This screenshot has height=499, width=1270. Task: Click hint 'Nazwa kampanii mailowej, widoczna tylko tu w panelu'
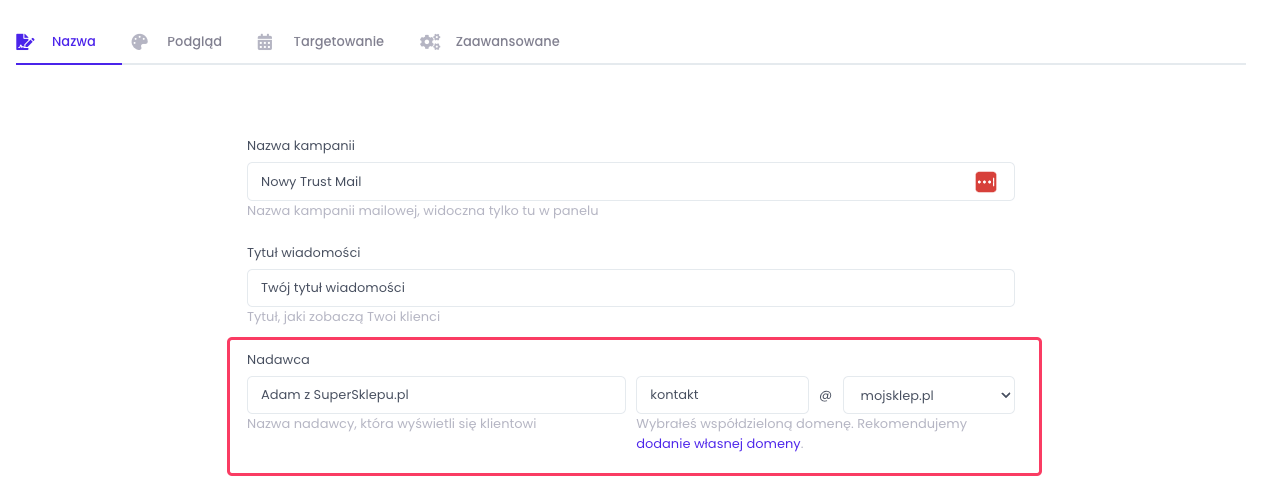(423, 211)
